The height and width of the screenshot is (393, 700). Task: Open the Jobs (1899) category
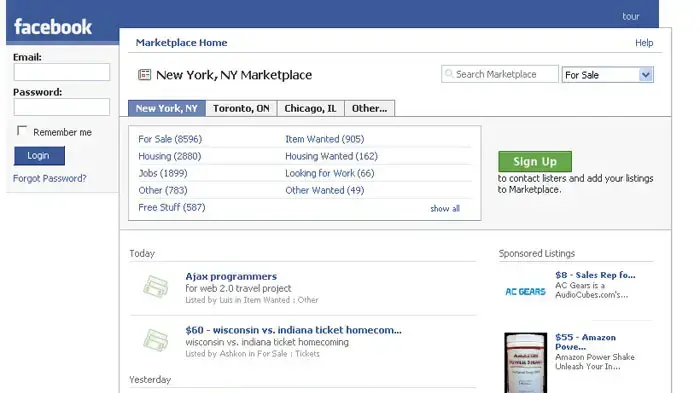[x=162, y=173]
